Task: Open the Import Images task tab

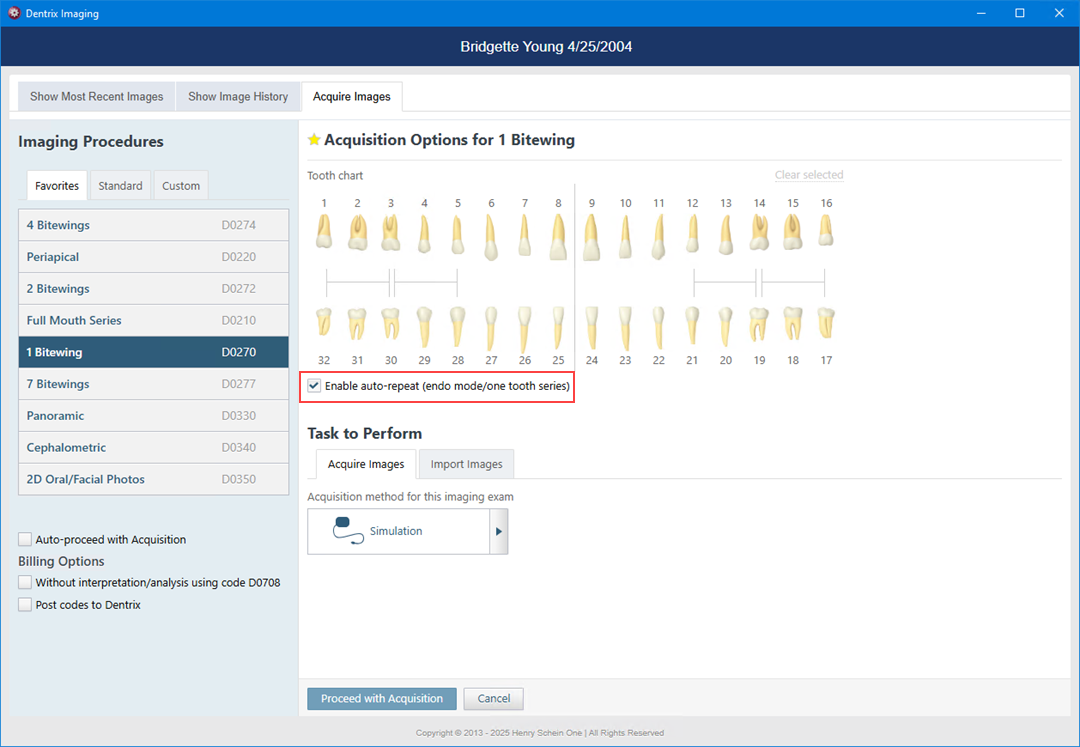Action: coord(466,464)
